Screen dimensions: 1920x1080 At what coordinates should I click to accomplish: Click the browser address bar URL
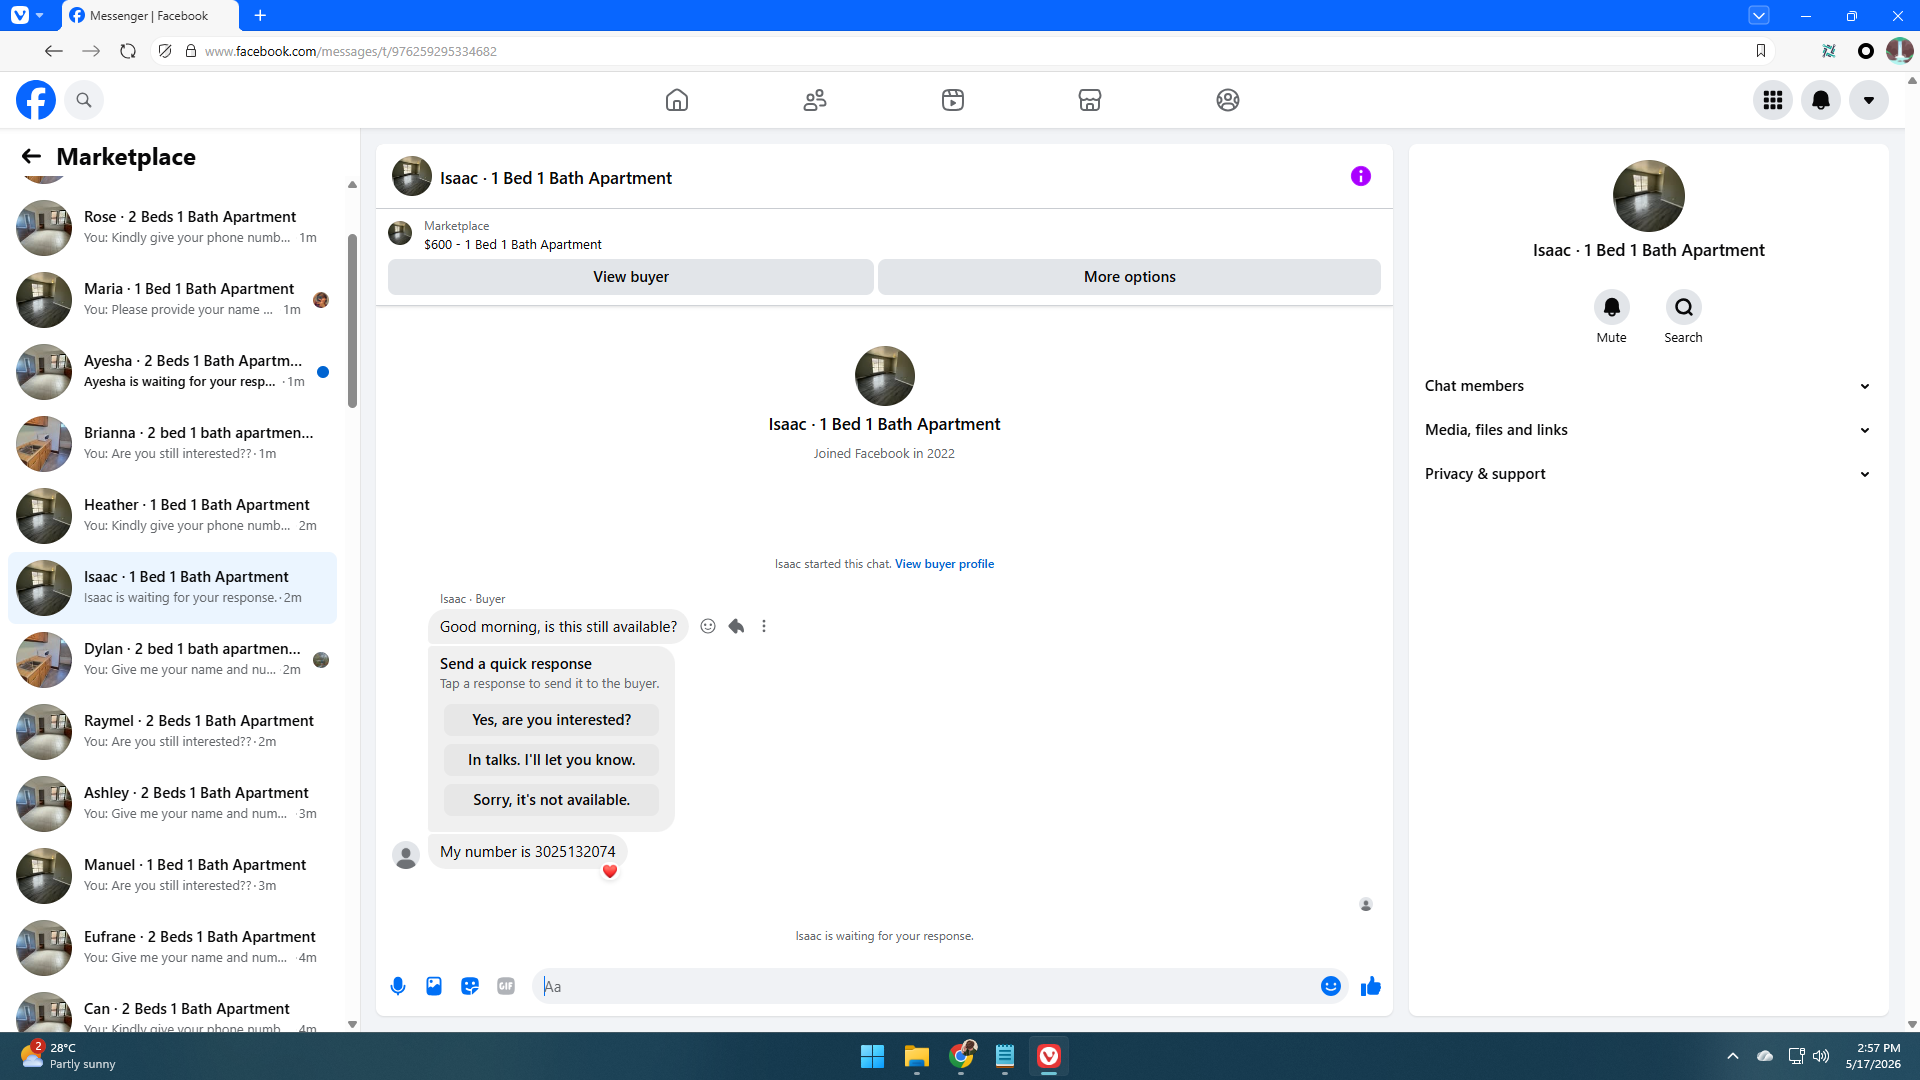(351, 51)
